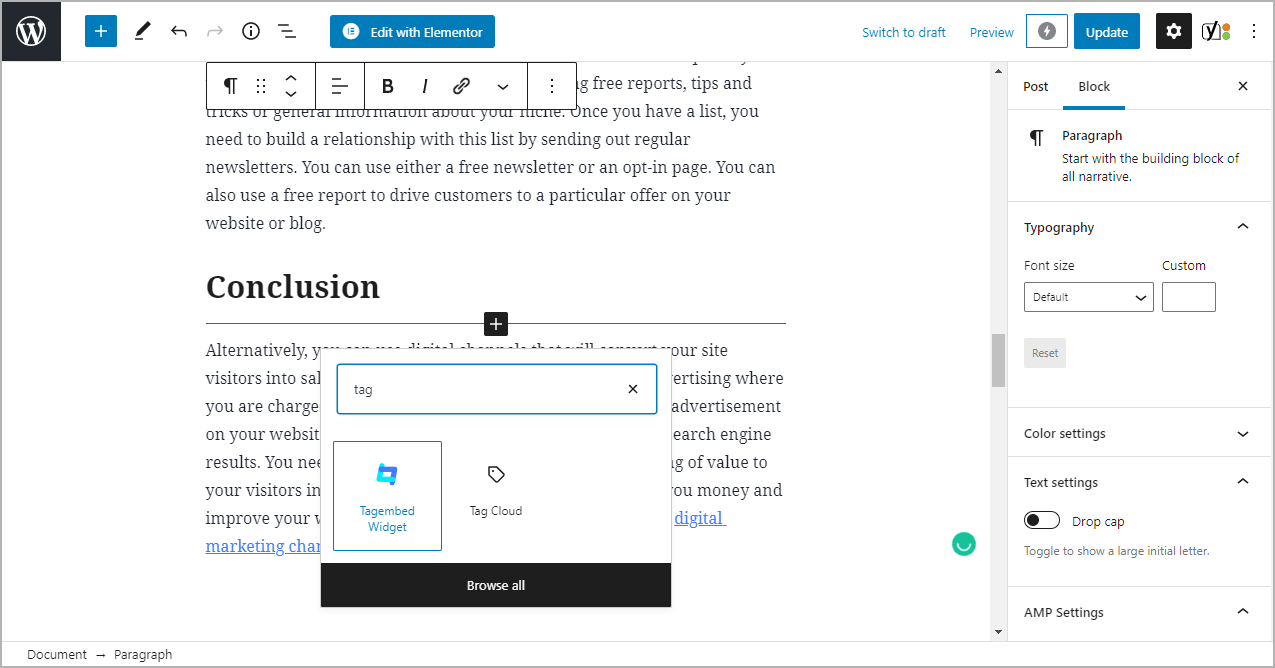Switch to the Post tab
This screenshot has height=668, width=1275.
click(1036, 86)
